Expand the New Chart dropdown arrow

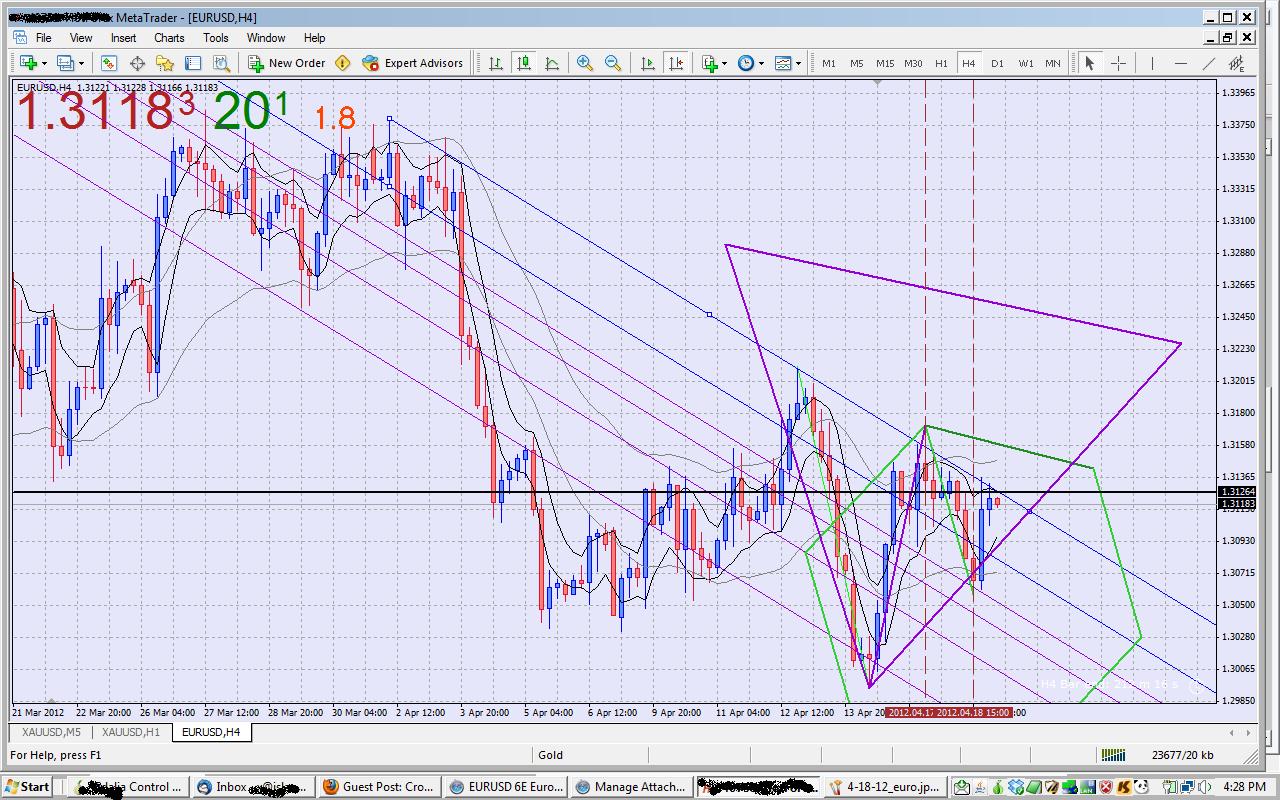point(43,63)
